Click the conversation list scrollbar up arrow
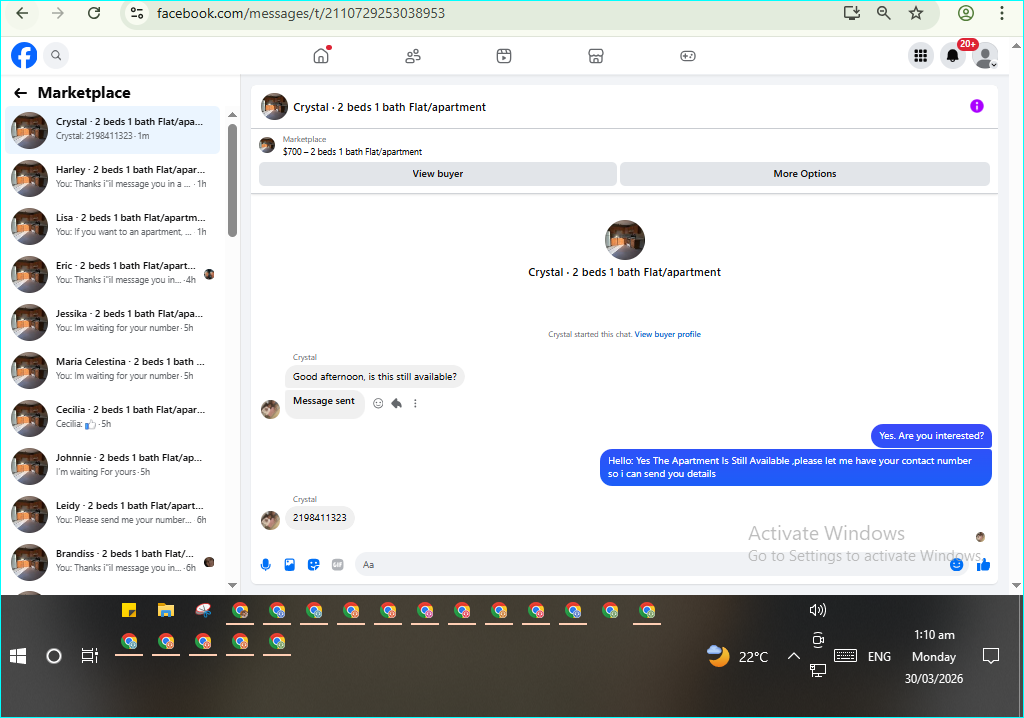Viewport: 1024px width, 718px height. (x=232, y=114)
